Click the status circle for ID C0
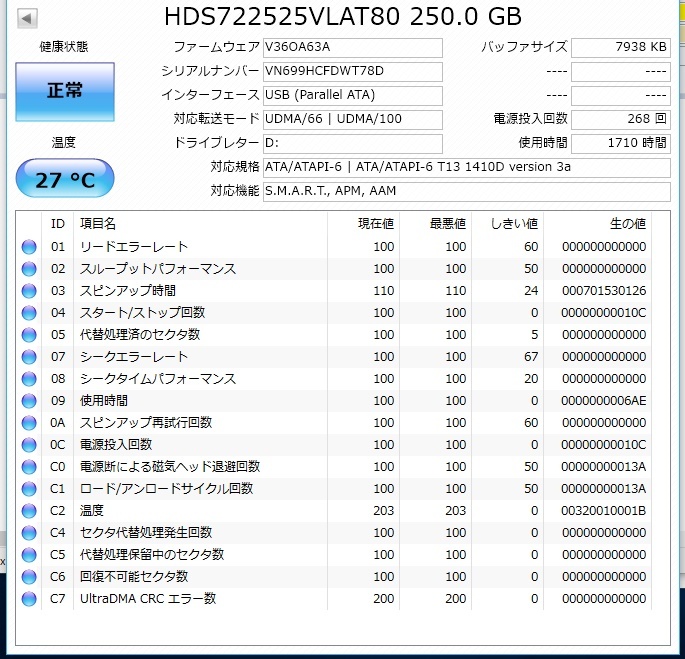 coord(29,467)
